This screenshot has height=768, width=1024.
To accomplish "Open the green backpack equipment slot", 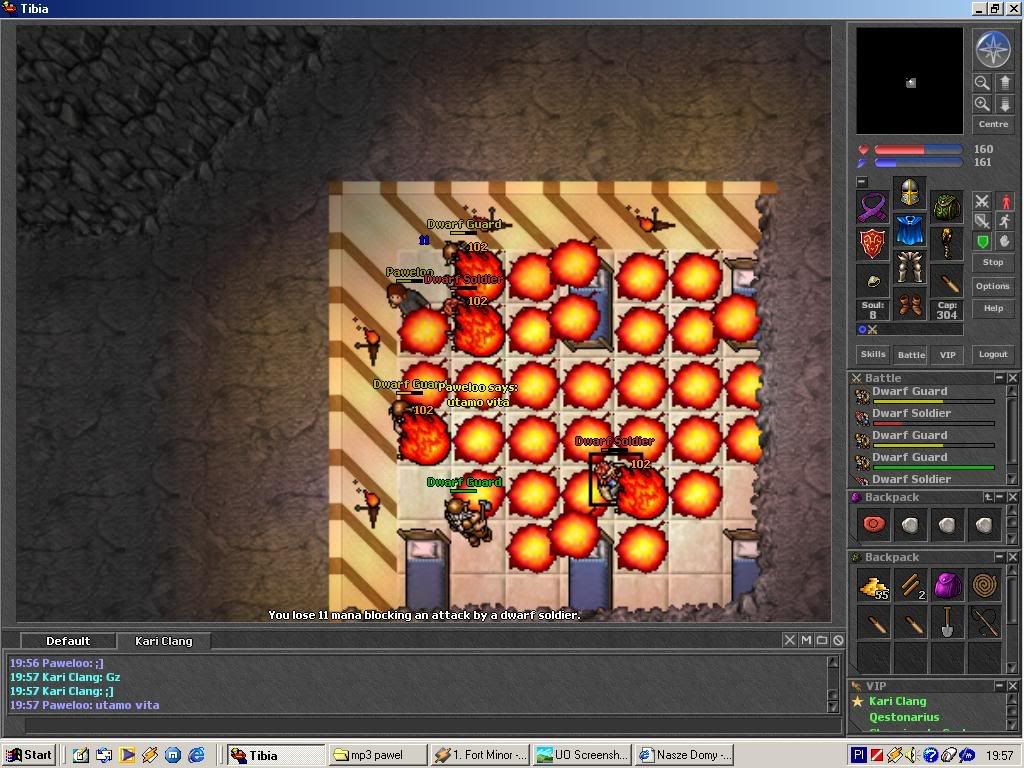I will click(x=947, y=207).
